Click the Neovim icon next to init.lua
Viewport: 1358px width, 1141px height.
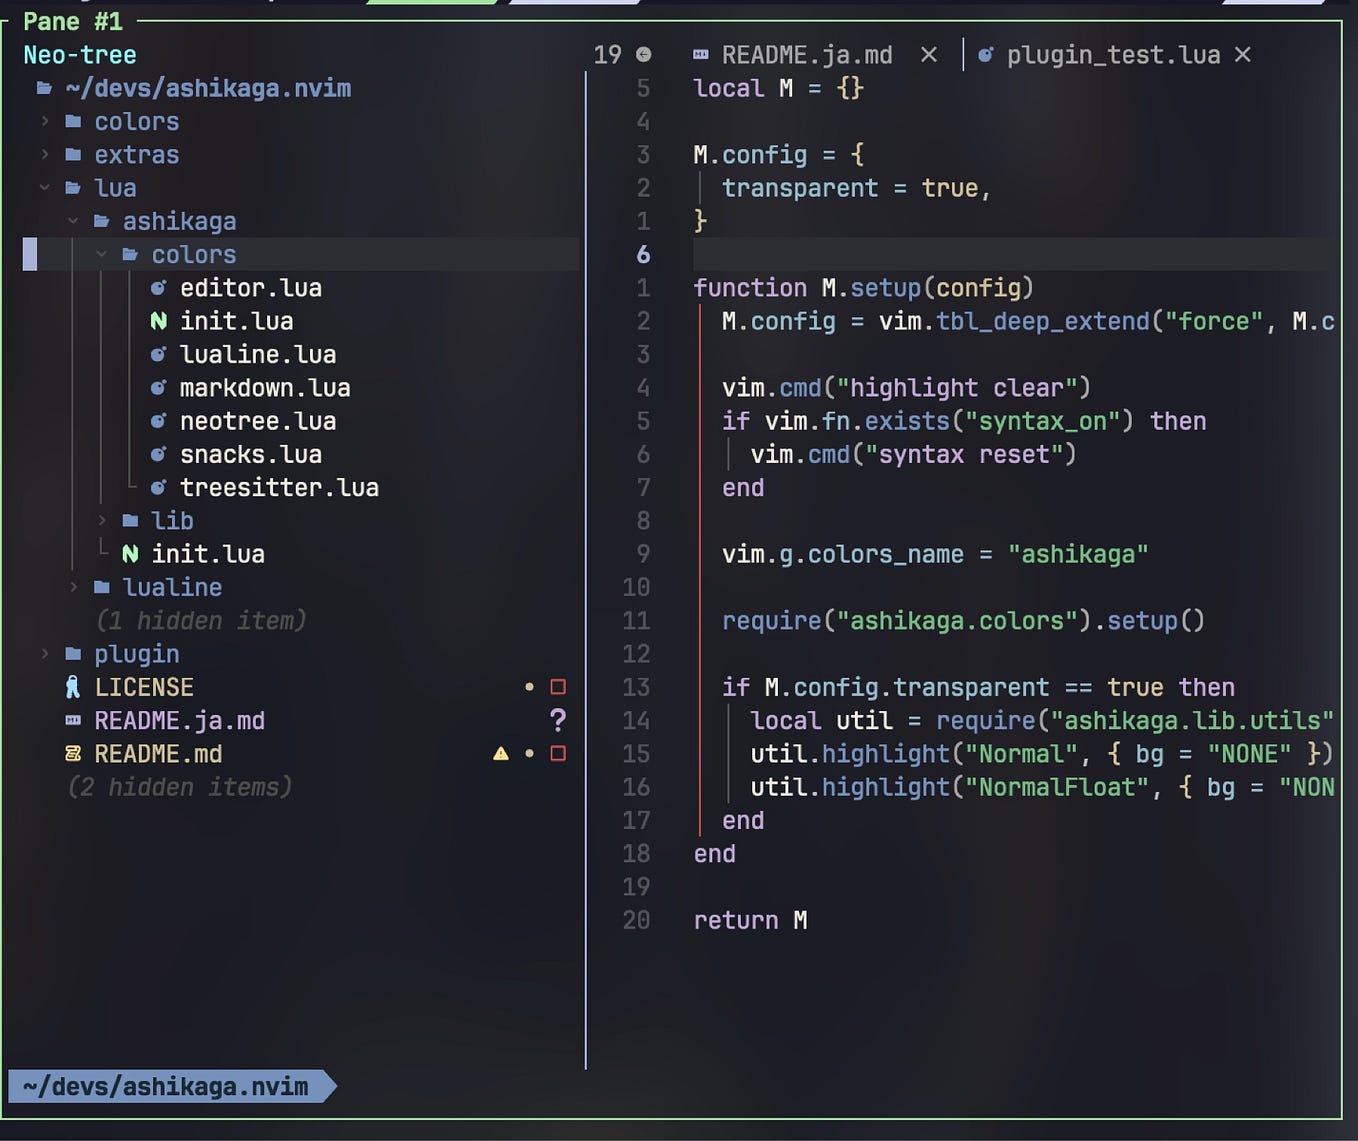pos(159,321)
